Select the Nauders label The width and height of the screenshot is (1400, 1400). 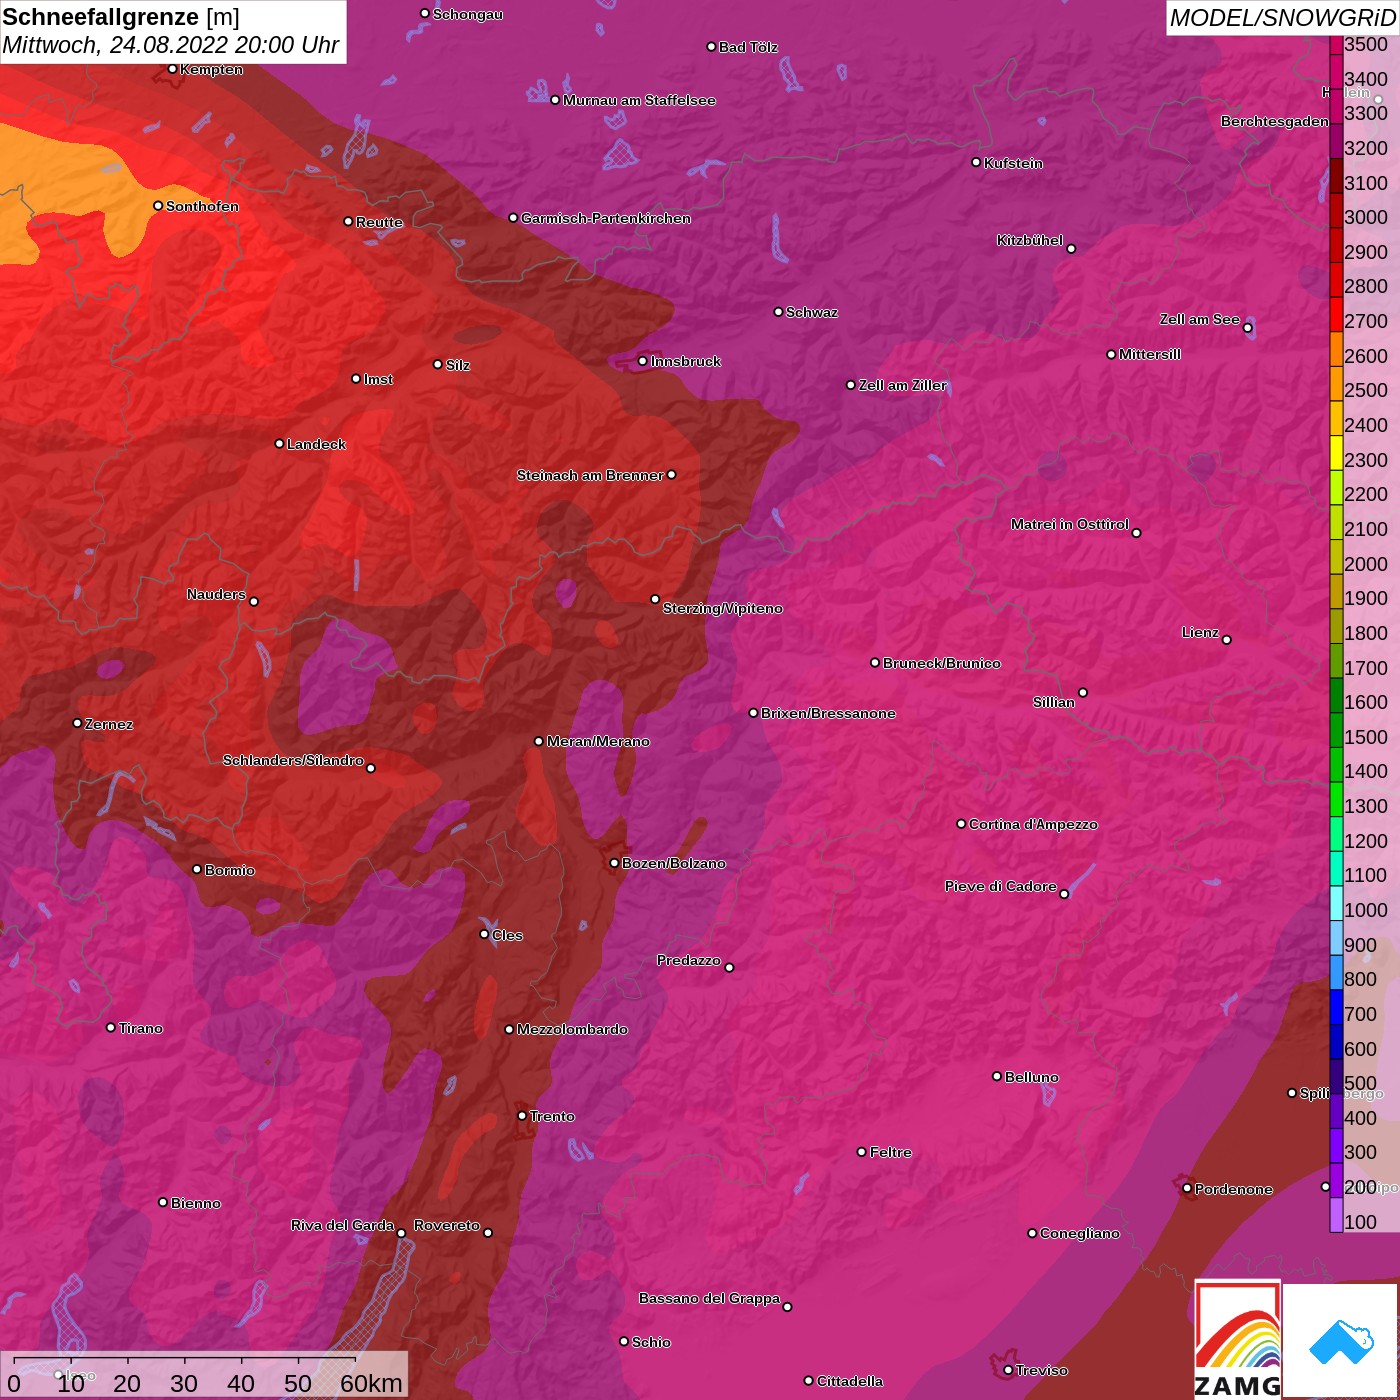pyautogui.click(x=216, y=594)
